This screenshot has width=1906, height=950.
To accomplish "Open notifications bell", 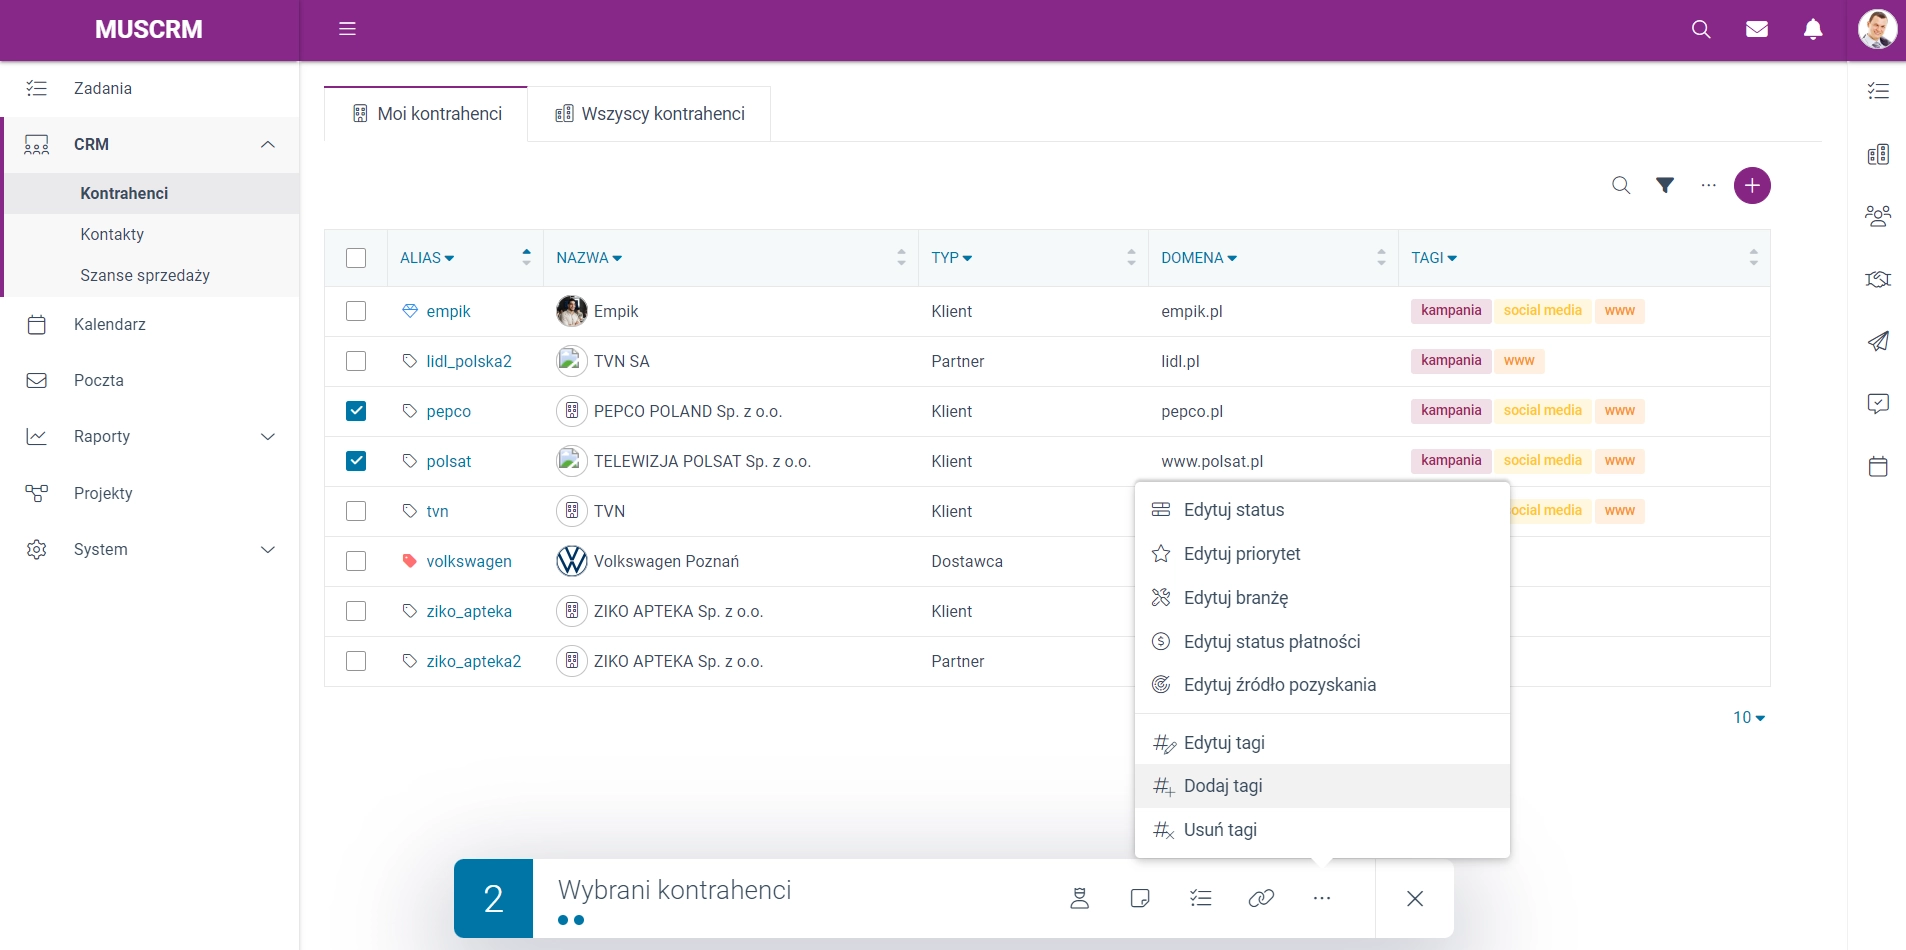I will (1812, 29).
